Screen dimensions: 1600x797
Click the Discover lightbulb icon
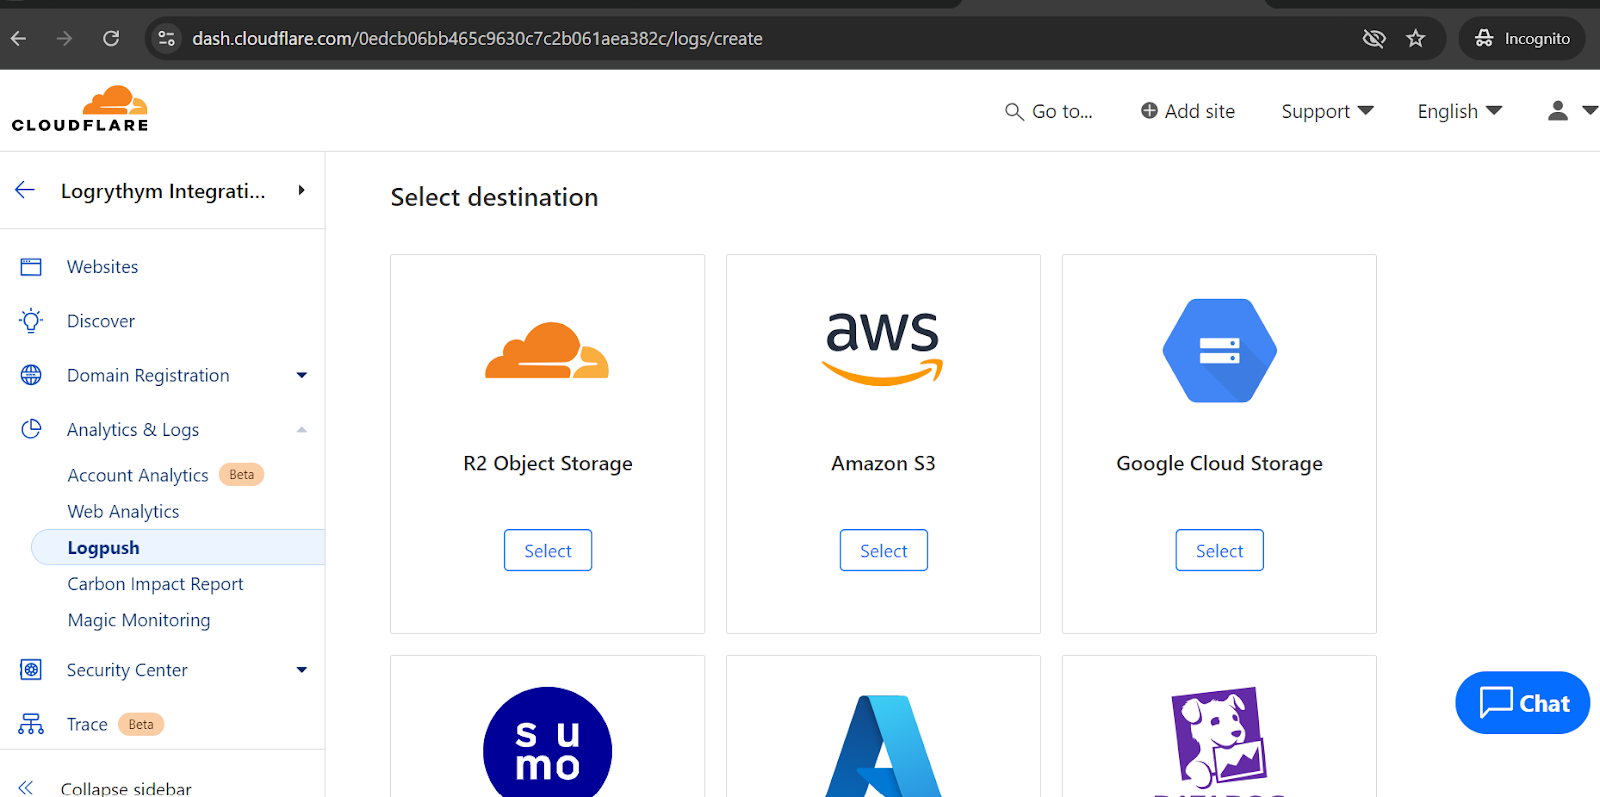coord(31,321)
